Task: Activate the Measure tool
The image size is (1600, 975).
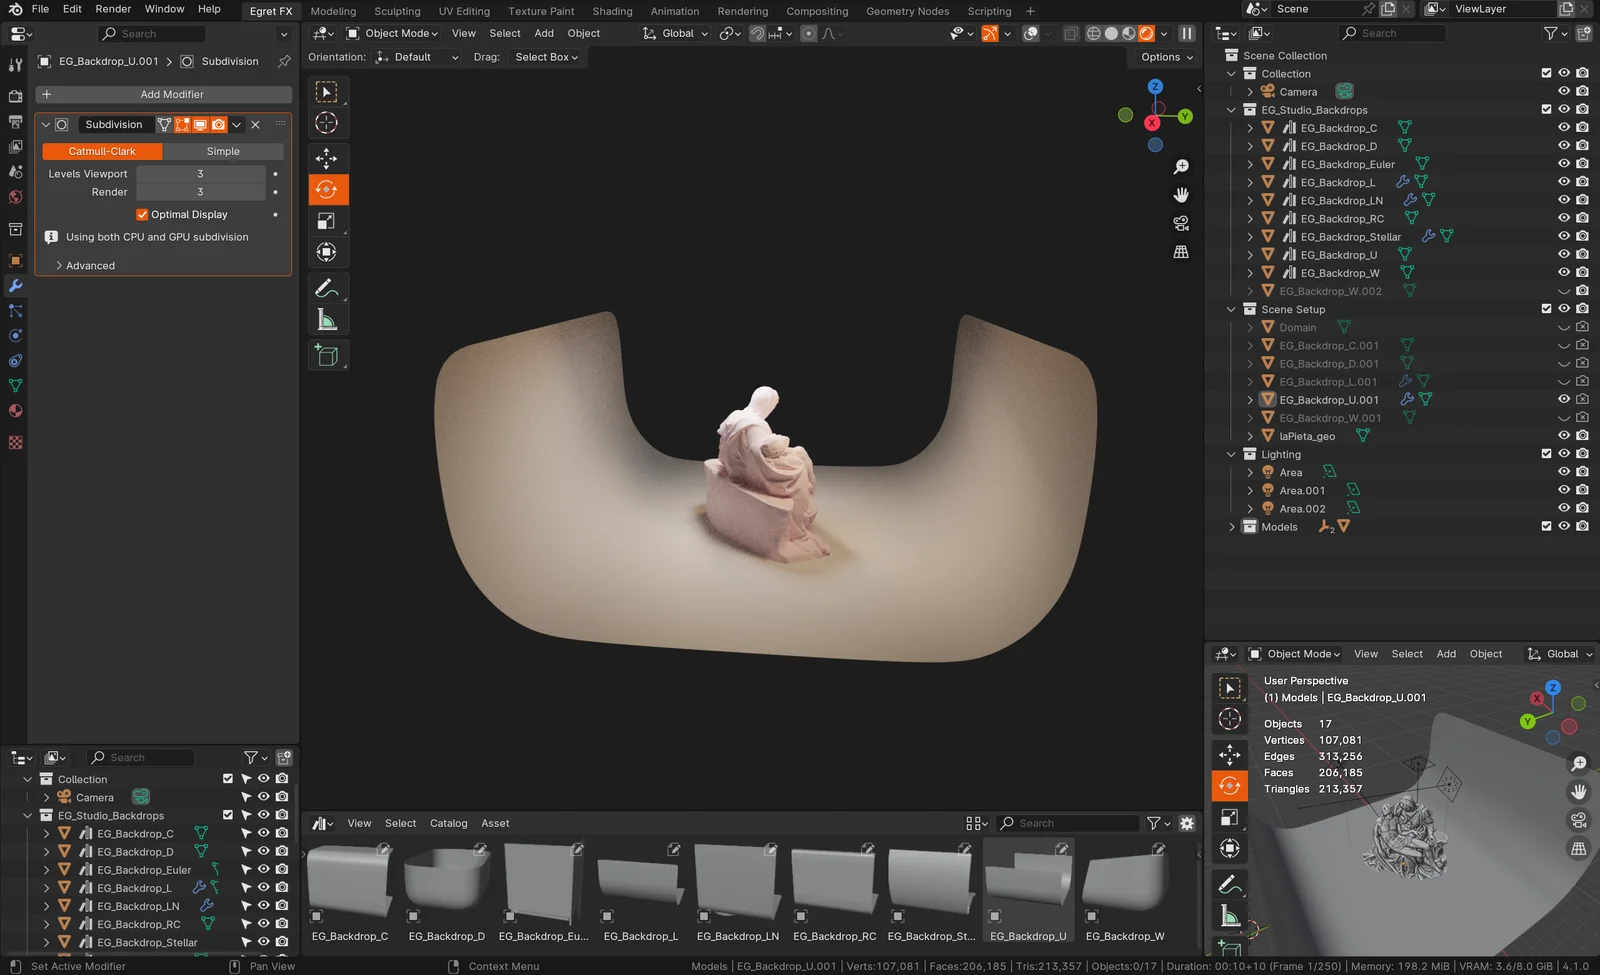Action: (327, 319)
